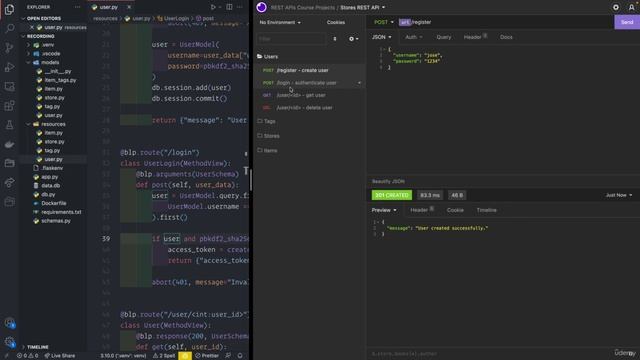This screenshot has height=360, width=640.
Task: Collapse the models folder
Action: (x=50, y=62)
